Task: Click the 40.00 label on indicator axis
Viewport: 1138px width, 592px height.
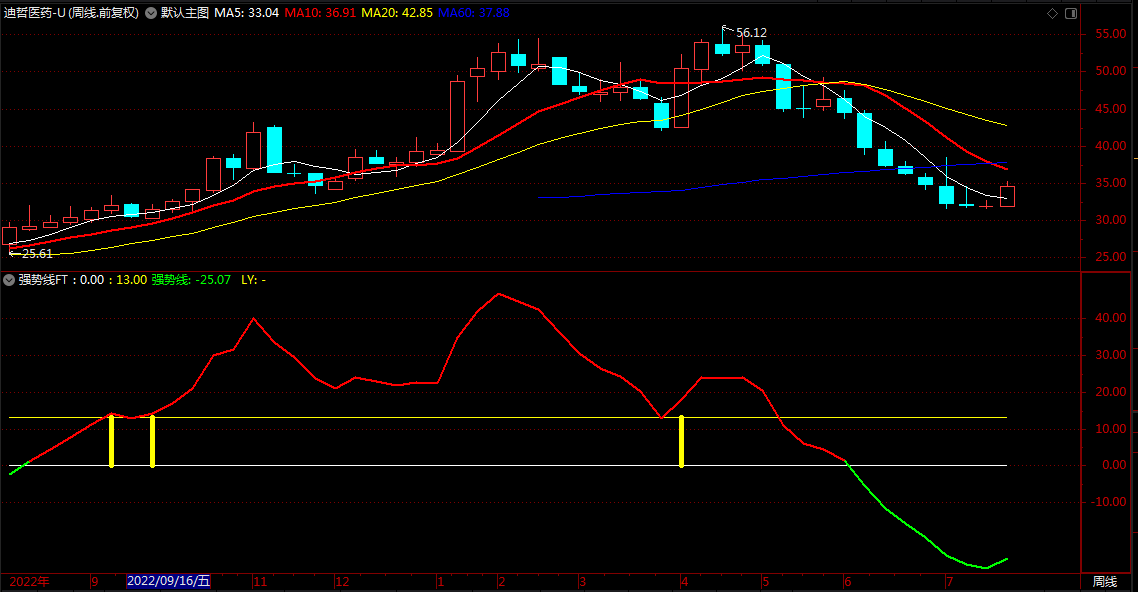Action: [x=1110, y=318]
